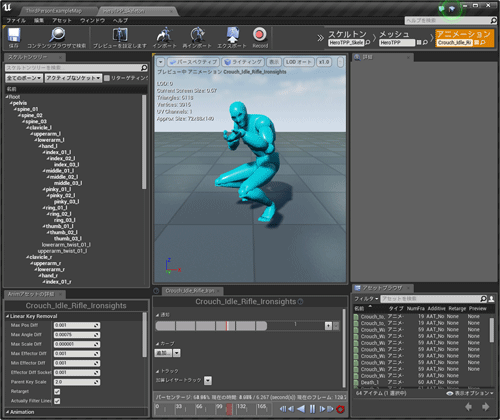The height and width of the screenshot is (420, 500).
Task: Switch to Animation (アニメーション) mode
Action: pyautogui.click(x=464, y=38)
